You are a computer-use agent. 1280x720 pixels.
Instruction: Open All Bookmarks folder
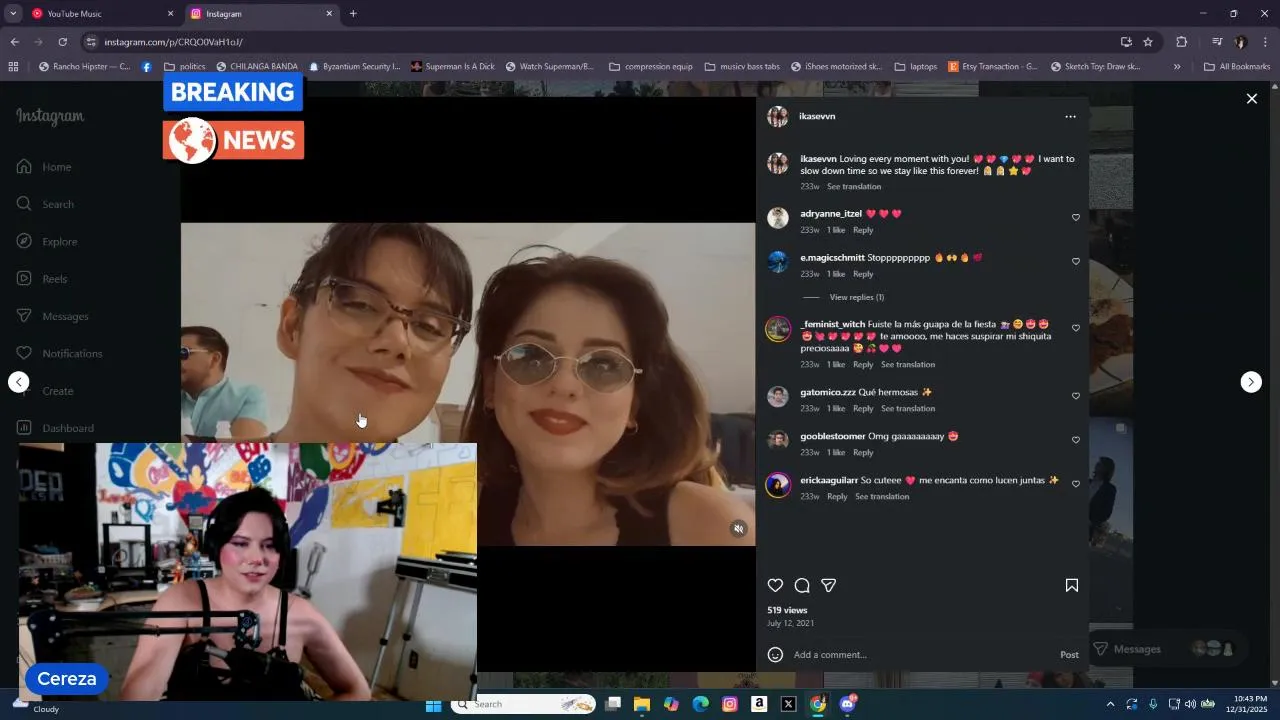[x=1237, y=67]
